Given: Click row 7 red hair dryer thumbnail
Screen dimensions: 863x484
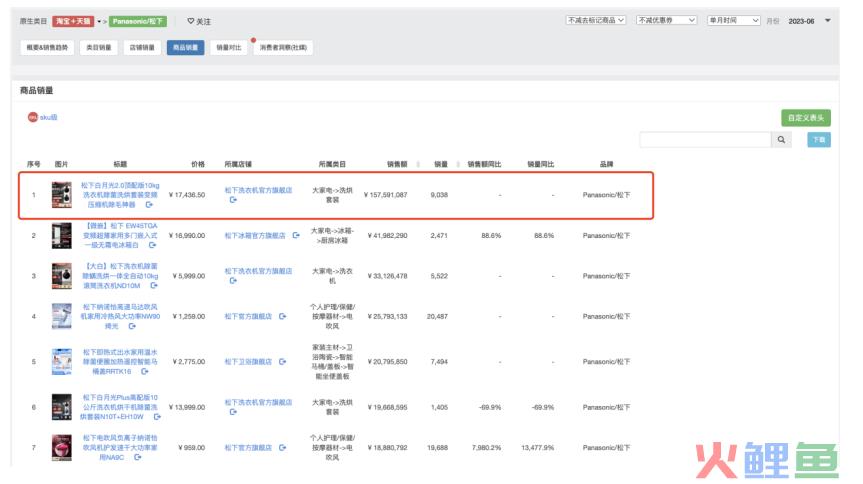Looking at the screenshot, I should (x=62, y=448).
